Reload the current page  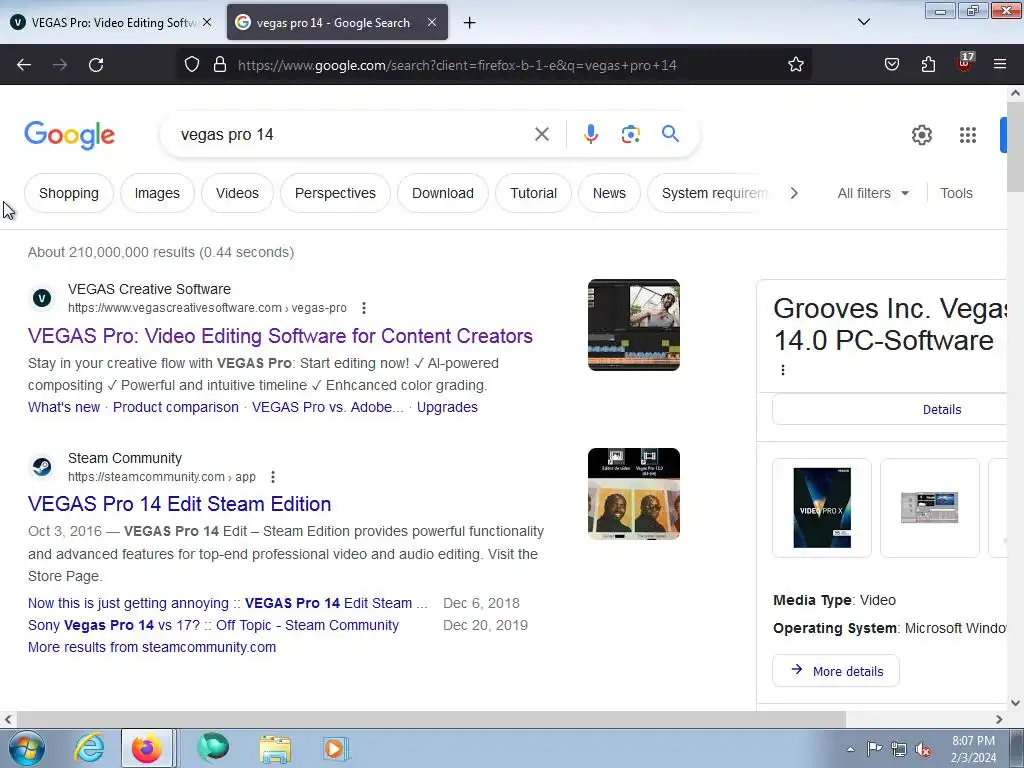[96, 65]
